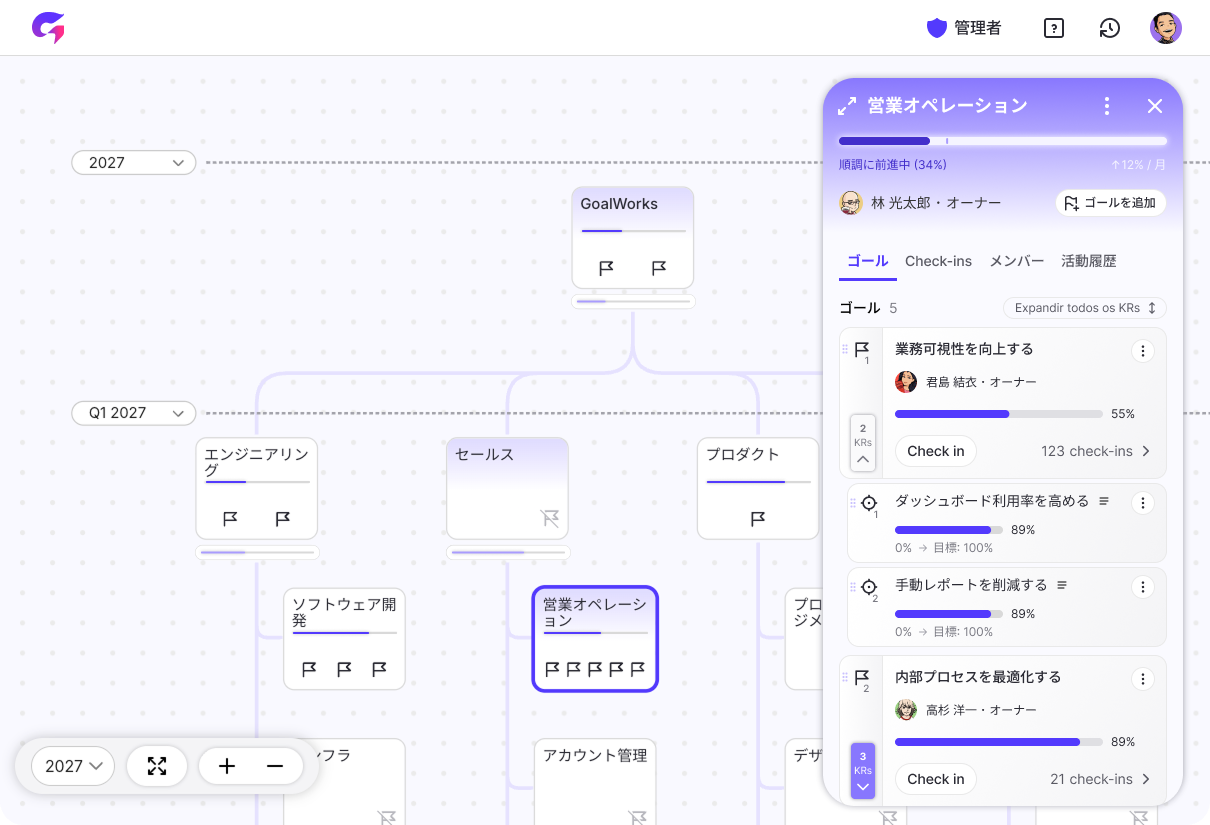The image size is (1210, 825).
Task: Switch to the Check-ins tab
Action: coord(938,261)
